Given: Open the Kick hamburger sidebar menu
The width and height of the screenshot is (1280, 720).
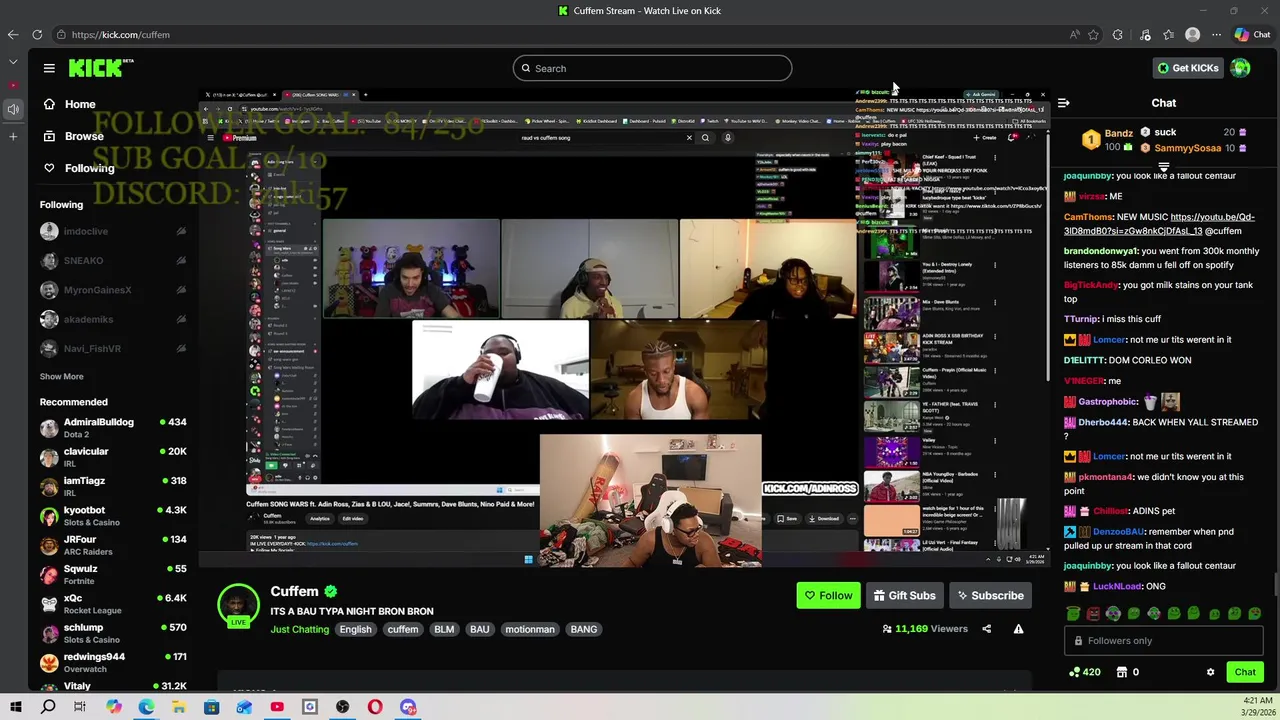Looking at the screenshot, I should [x=49, y=68].
